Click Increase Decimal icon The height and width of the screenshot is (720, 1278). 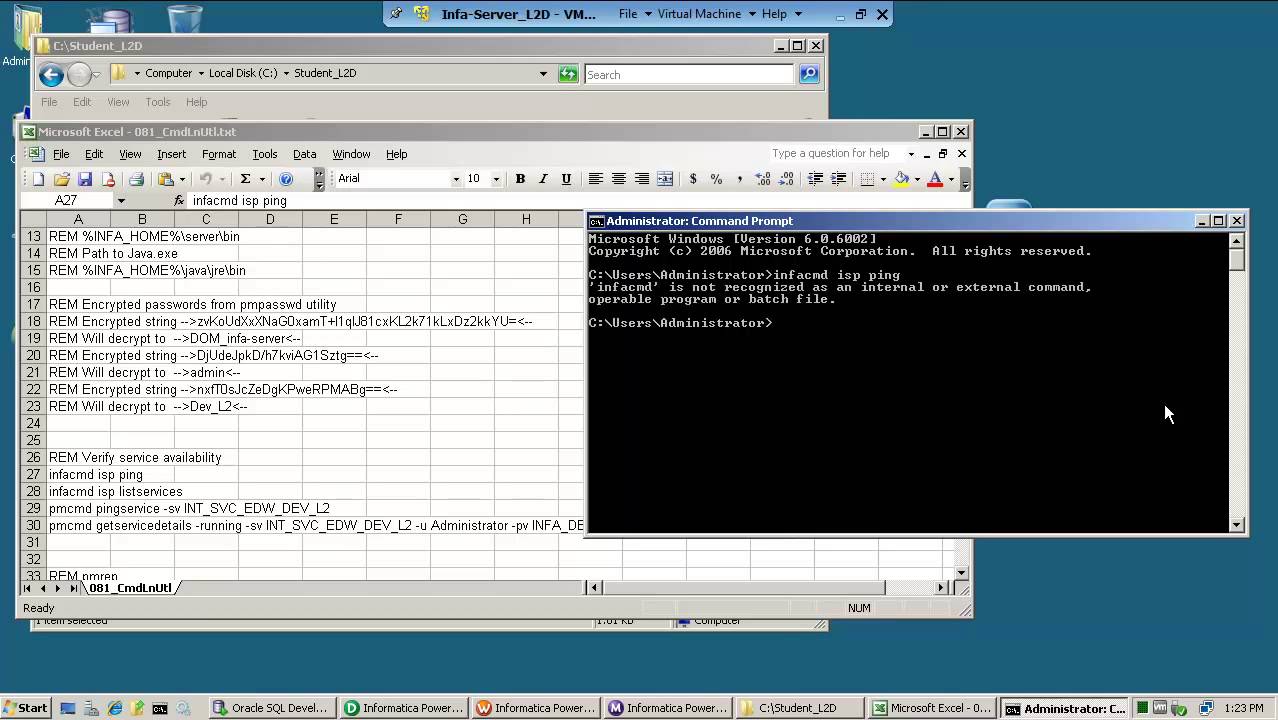763,179
